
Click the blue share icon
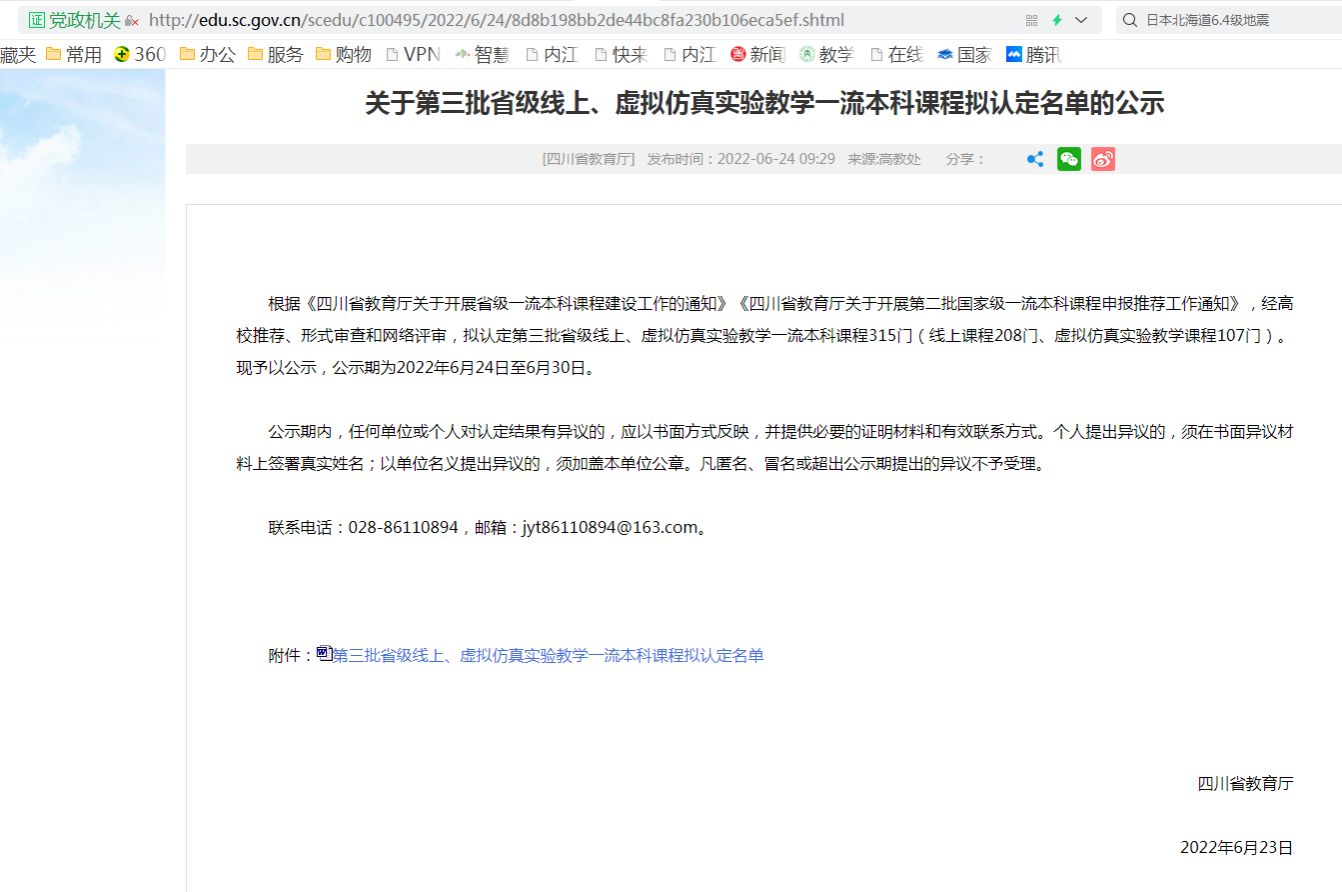point(1035,159)
